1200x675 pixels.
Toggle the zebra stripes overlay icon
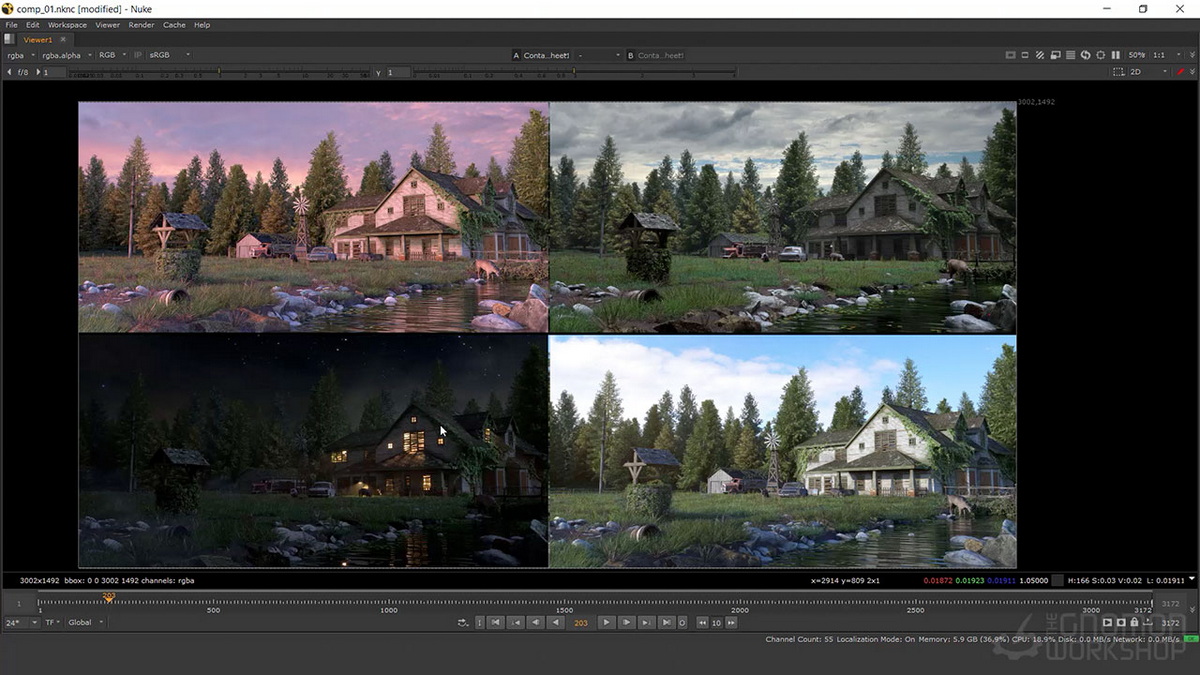click(1040, 55)
